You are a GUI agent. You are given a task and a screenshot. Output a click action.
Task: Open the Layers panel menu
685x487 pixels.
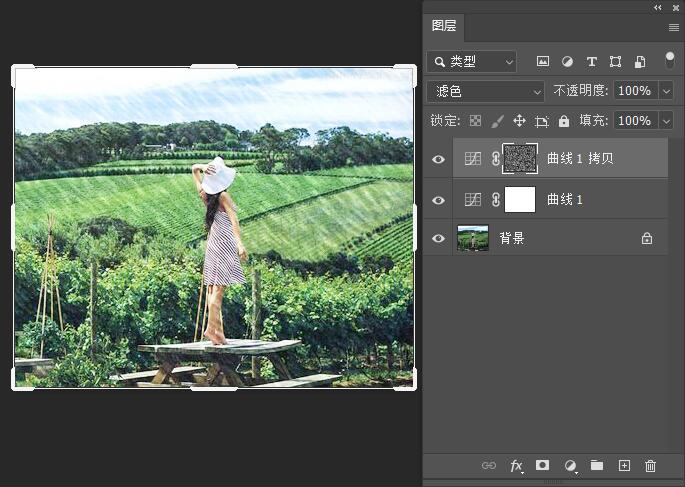point(674,28)
